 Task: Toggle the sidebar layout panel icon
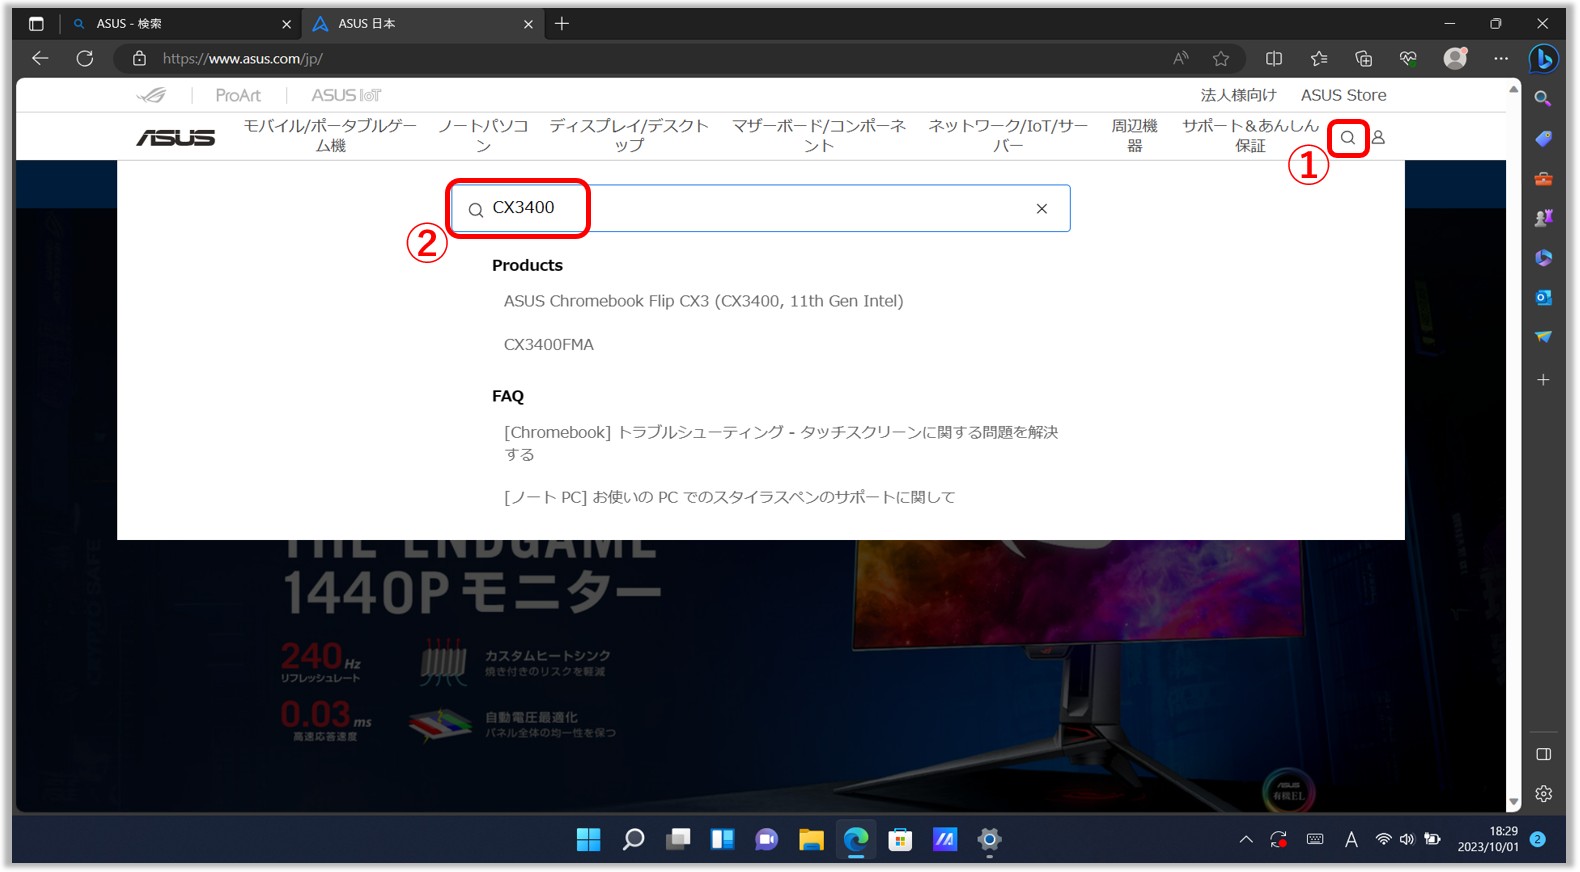pos(1543,754)
